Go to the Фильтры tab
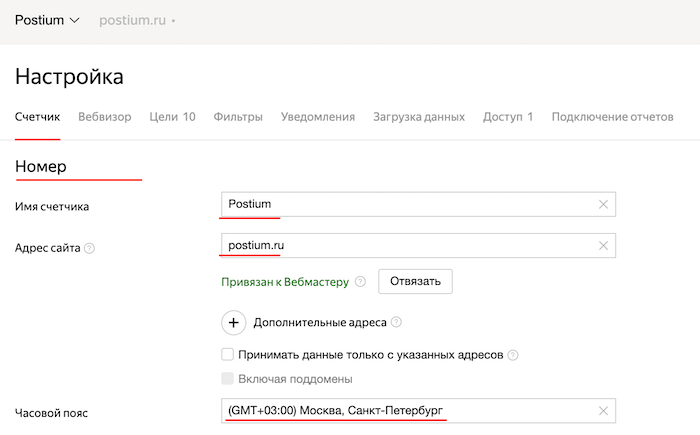The image size is (700, 435). pyautogui.click(x=238, y=117)
